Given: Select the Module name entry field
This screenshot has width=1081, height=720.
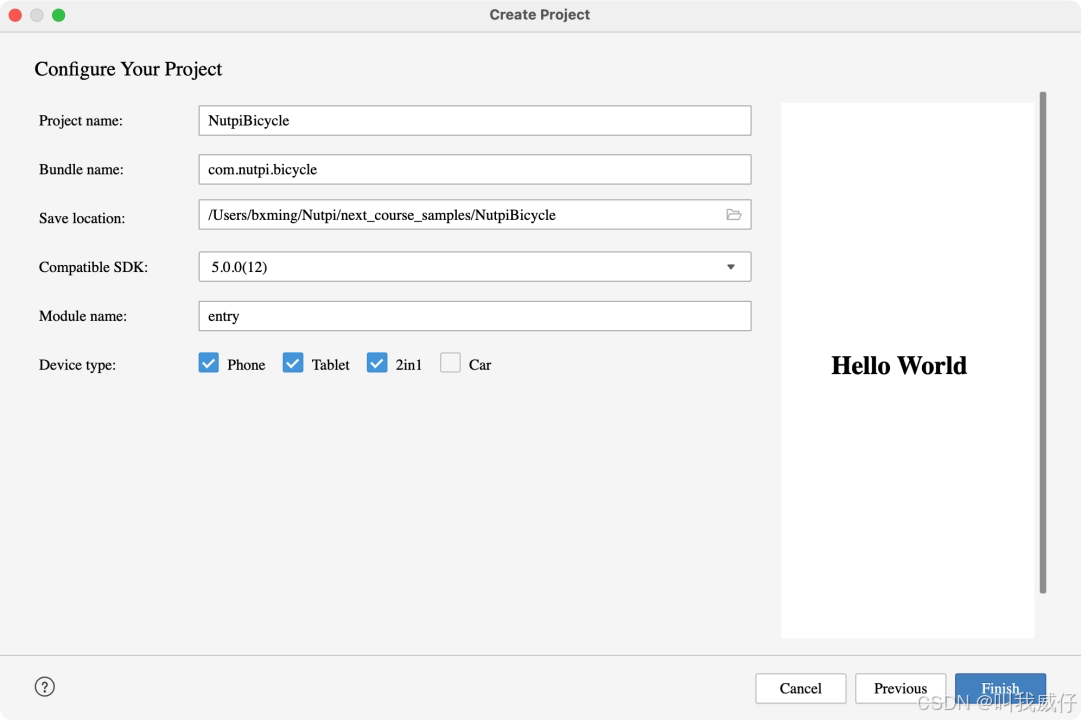Looking at the screenshot, I should [475, 316].
